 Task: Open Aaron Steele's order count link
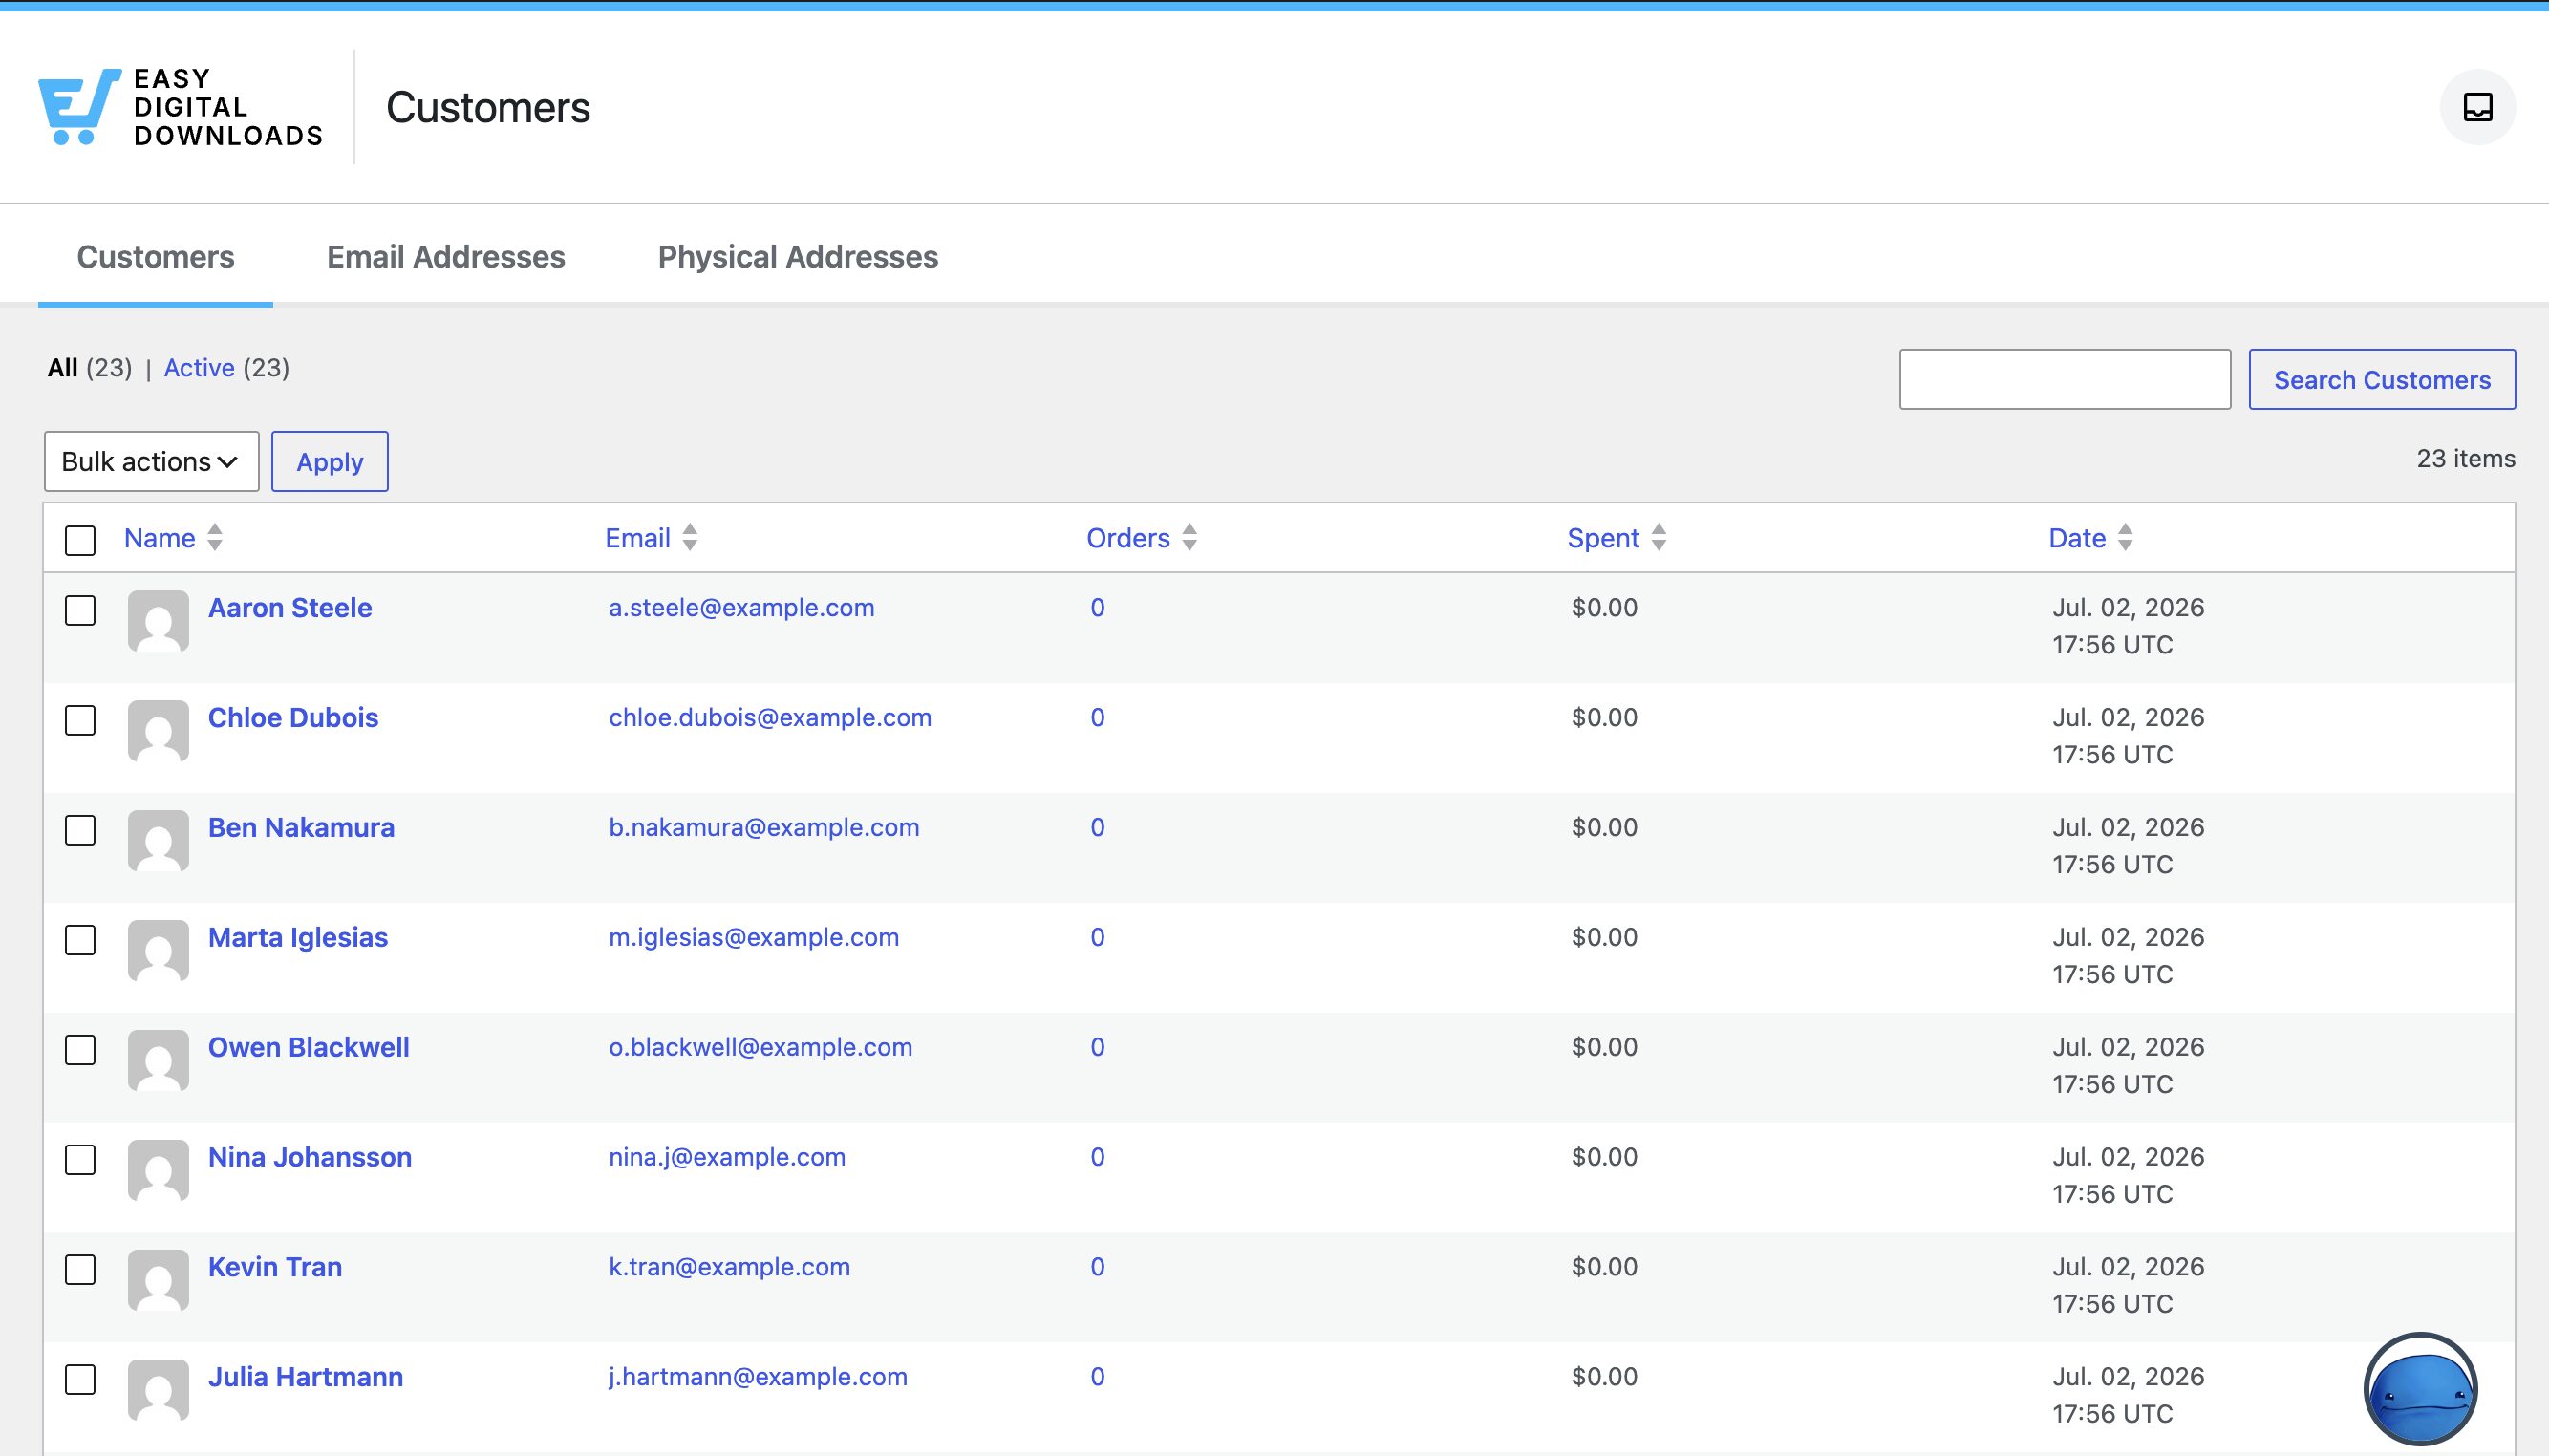coord(1097,607)
